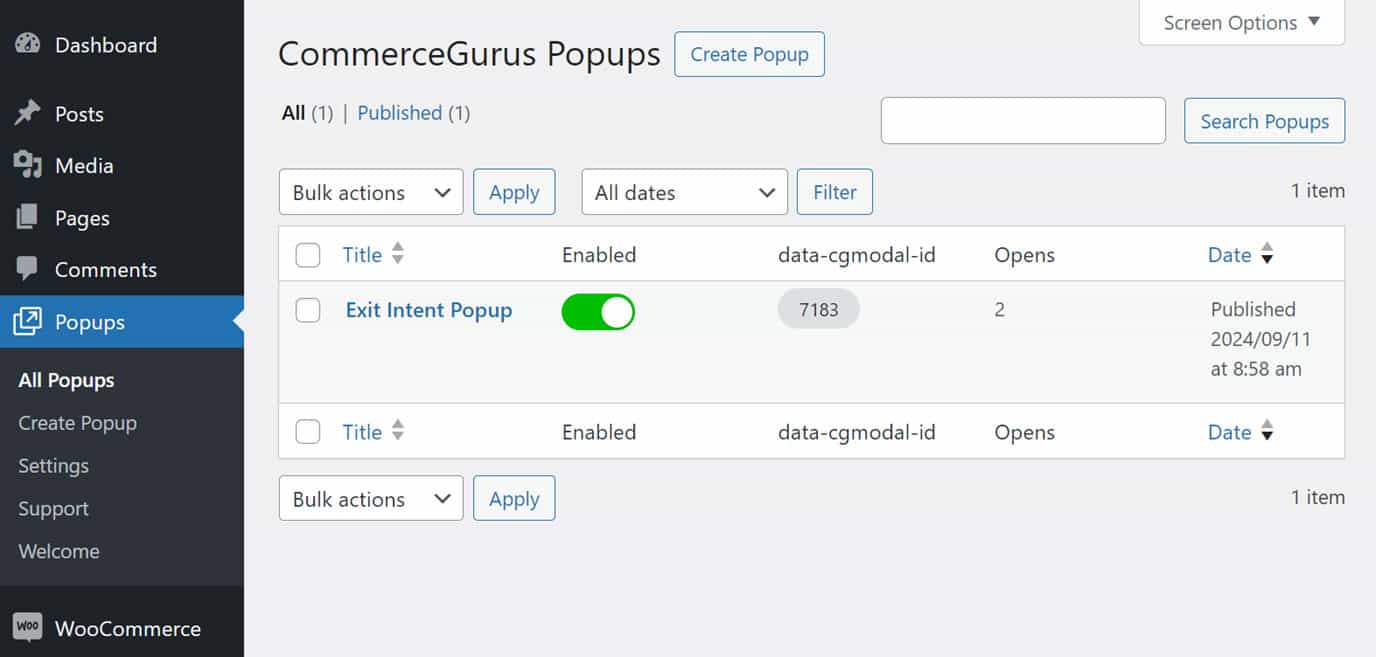Click the Media library icon
Image resolution: width=1376 pixels, height=657 pixels.
[x=28, y=165]
